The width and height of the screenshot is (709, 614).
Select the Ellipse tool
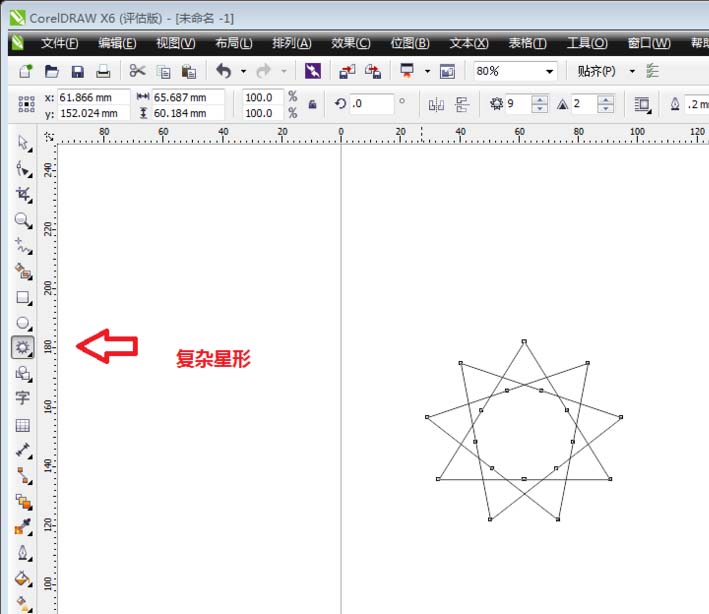23,322
